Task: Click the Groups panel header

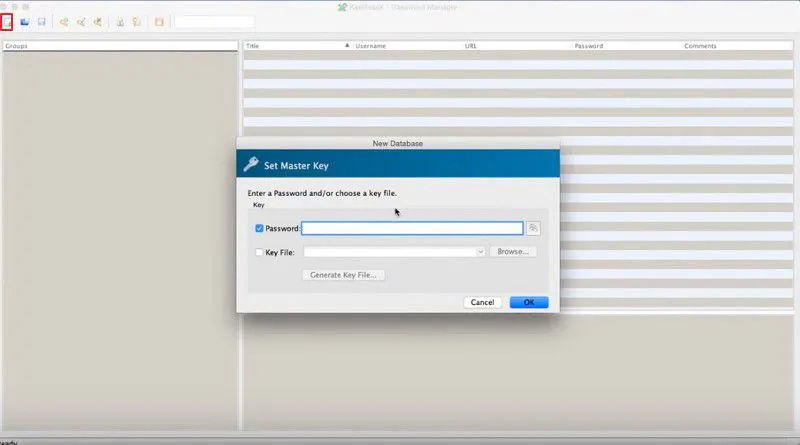Action: [120, 46]
